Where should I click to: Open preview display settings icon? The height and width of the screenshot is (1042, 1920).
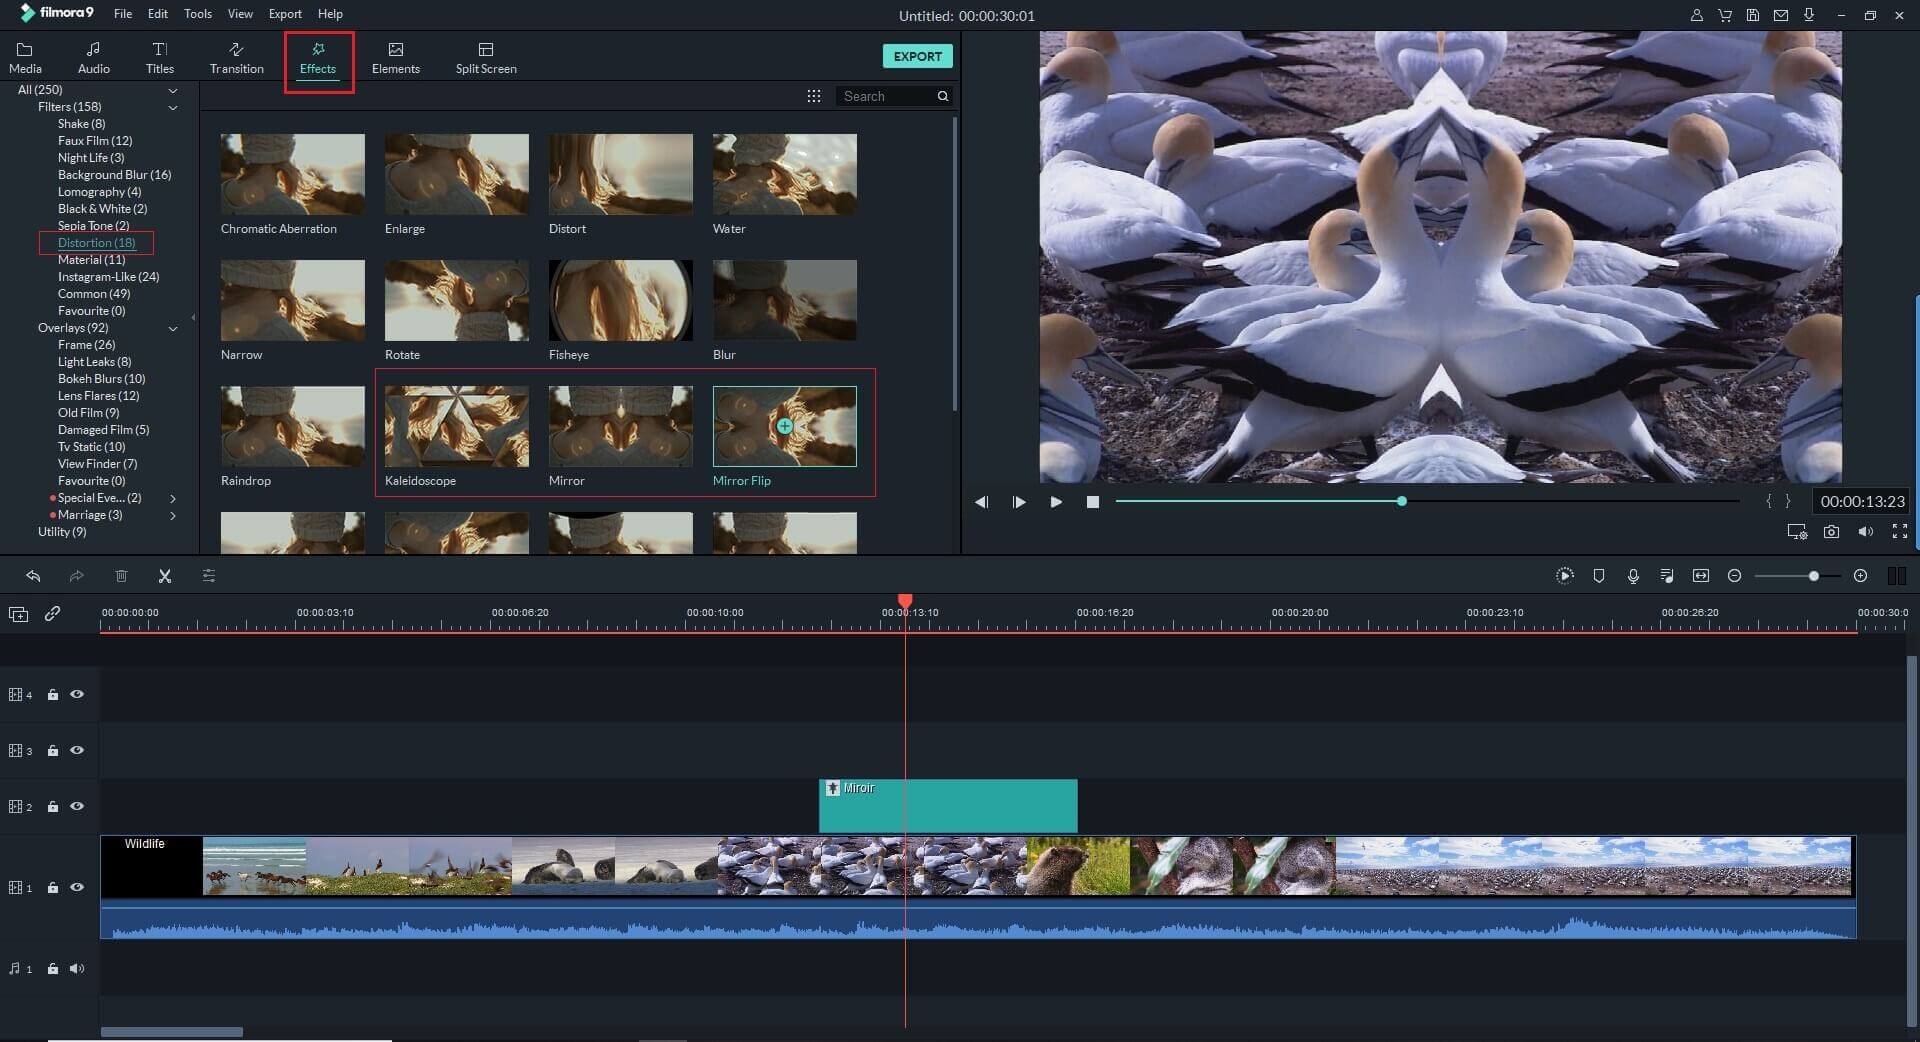1797,532
